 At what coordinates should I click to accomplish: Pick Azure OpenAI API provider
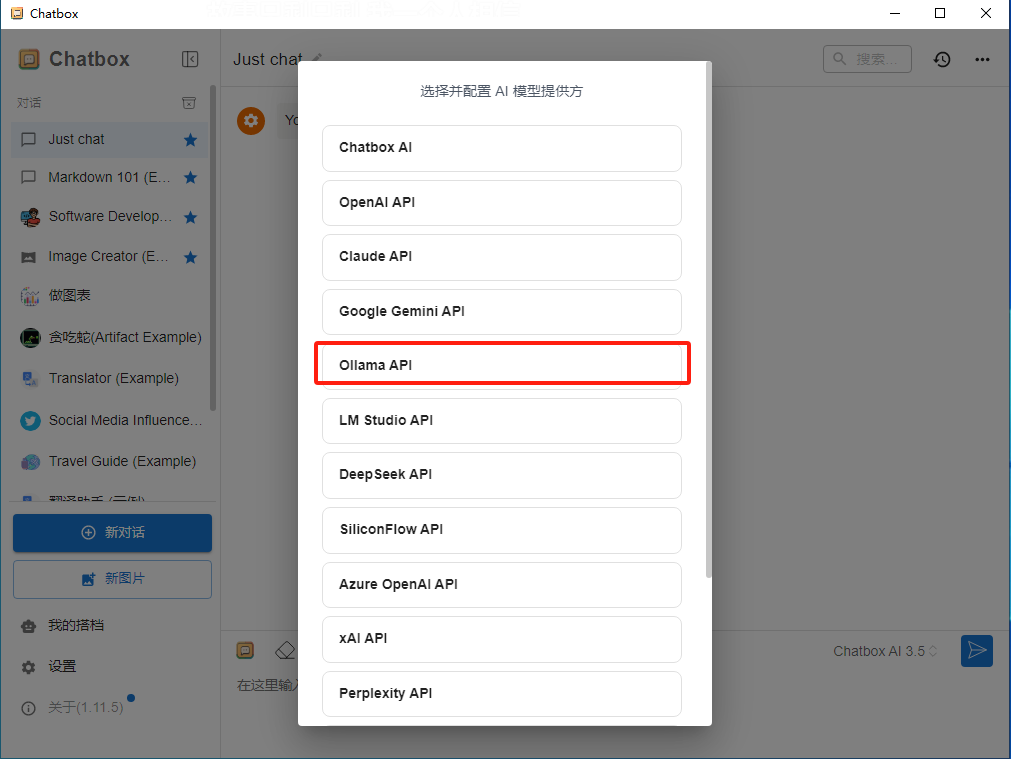pyautogui.click(x=502, y=585)
